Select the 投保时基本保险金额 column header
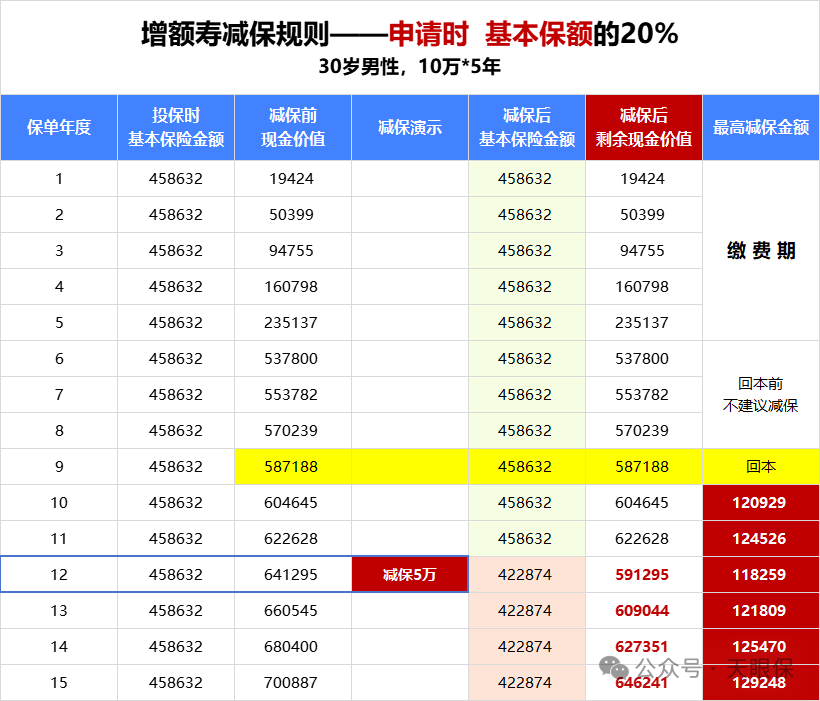Screen dimensions: 820x701 176,127
